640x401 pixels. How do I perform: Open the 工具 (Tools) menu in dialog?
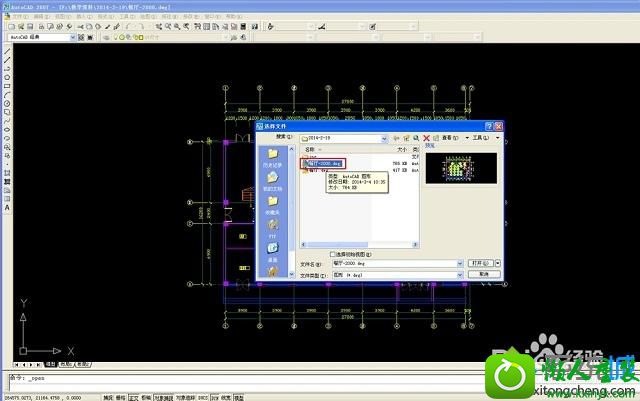coord(483,138)
